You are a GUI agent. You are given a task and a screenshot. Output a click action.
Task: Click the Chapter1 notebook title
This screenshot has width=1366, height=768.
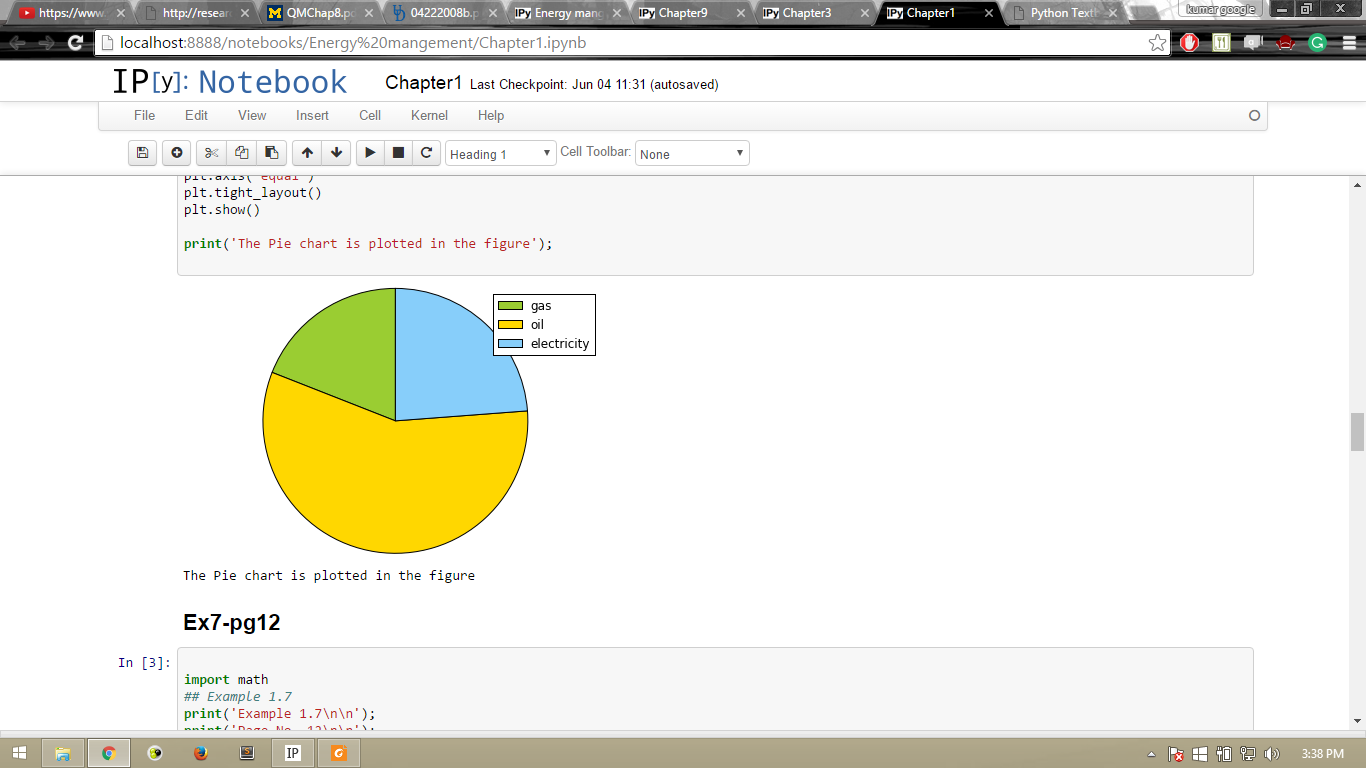(423, 83)
